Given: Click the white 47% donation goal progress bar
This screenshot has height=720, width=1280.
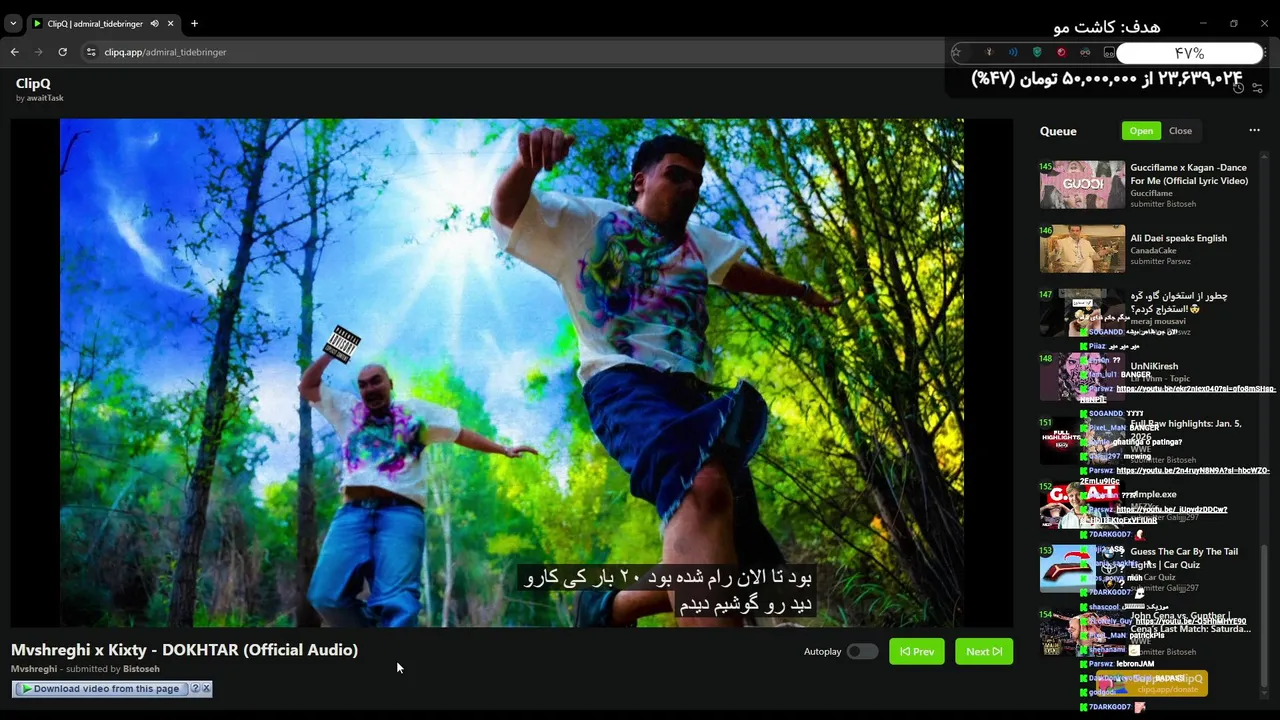Looking at the screenshot, I should [x=1189, y=53].
